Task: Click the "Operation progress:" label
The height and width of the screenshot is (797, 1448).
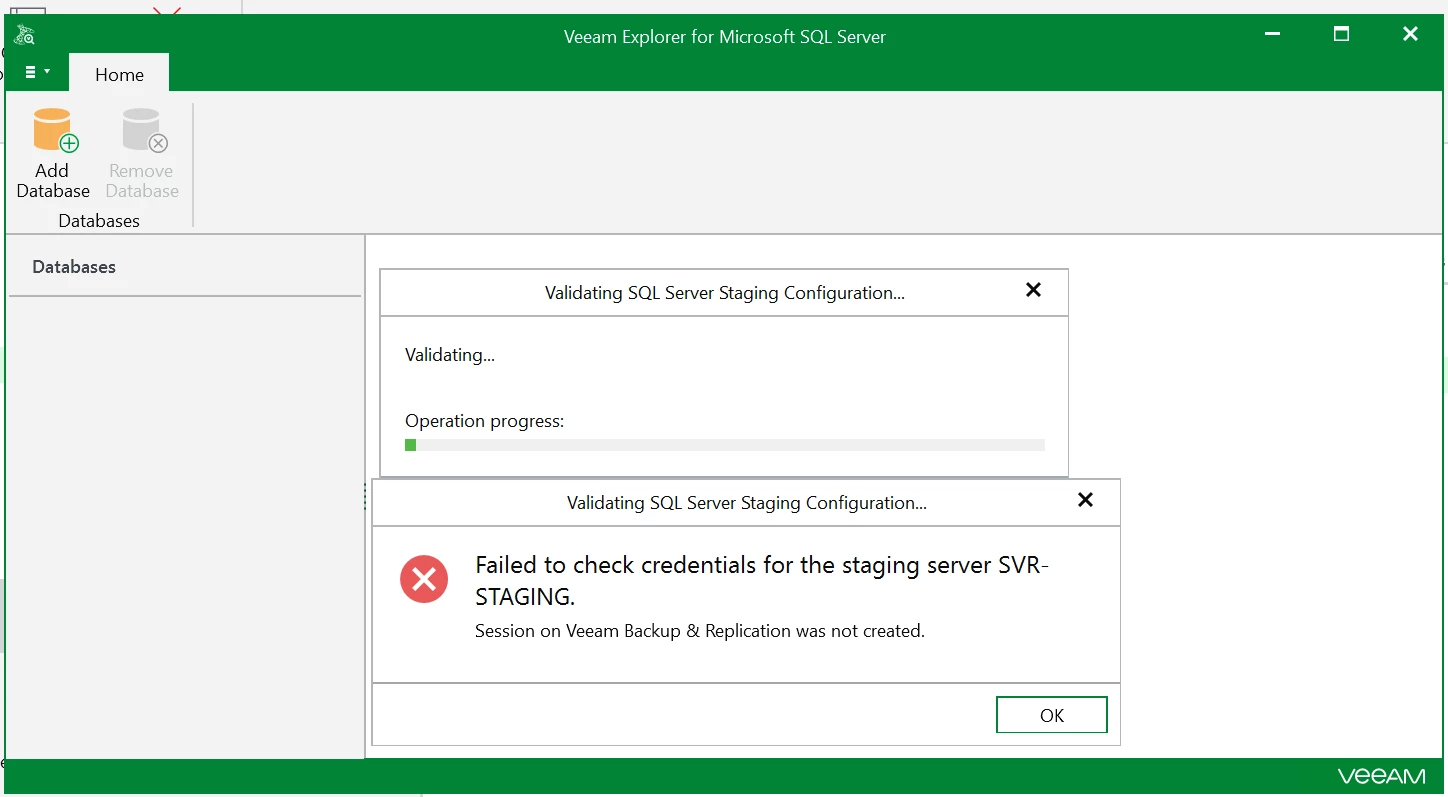Action: (485, 421)
